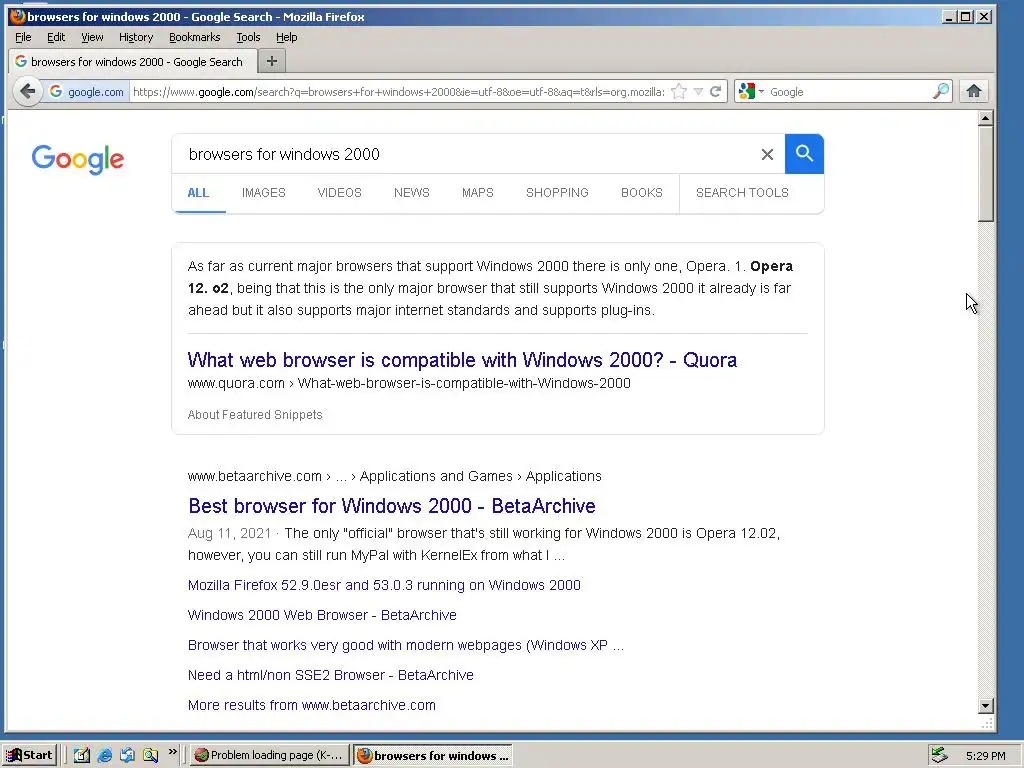
Task: Click the vertical scrollbar thumb
Action: click(985, 174)
